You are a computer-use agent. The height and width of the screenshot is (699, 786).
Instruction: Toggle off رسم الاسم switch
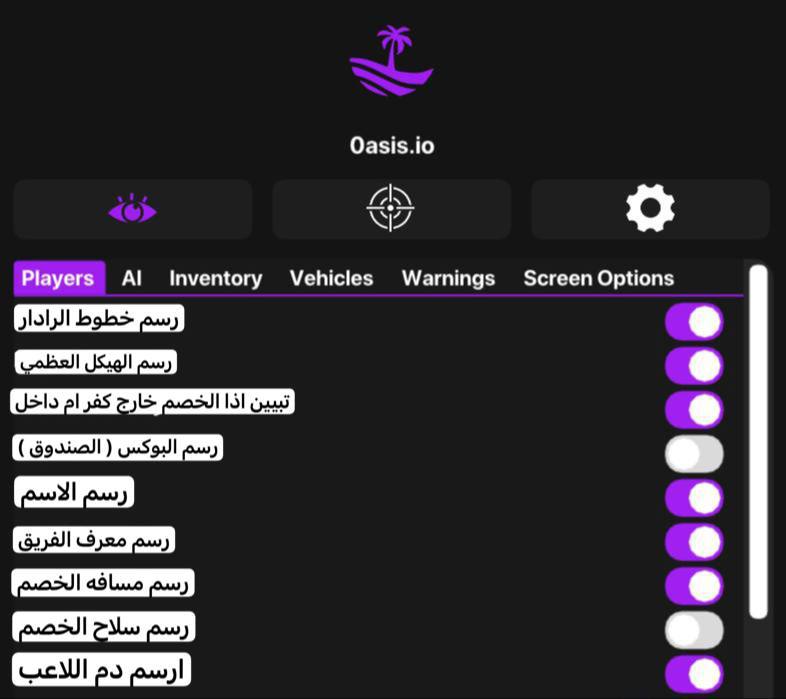tap(694, 497)
